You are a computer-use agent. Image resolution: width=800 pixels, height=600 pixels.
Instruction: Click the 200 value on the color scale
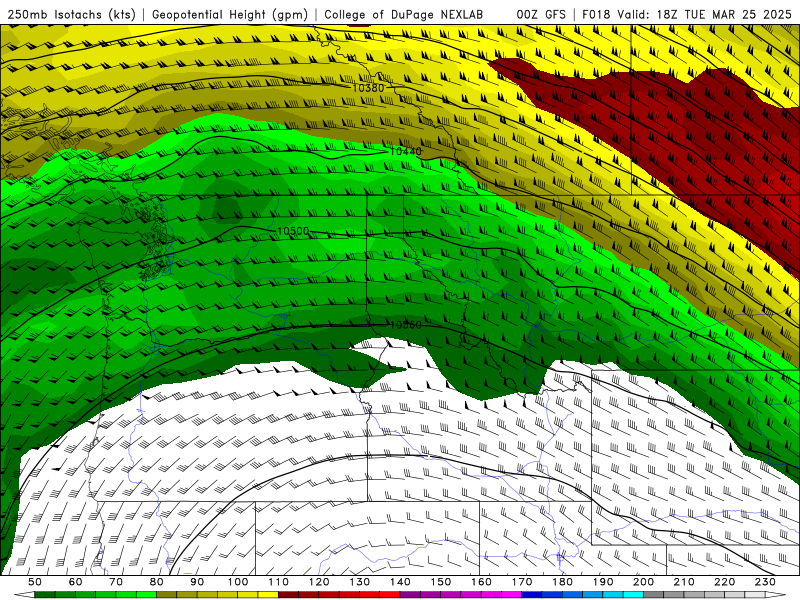click(643, 582)
